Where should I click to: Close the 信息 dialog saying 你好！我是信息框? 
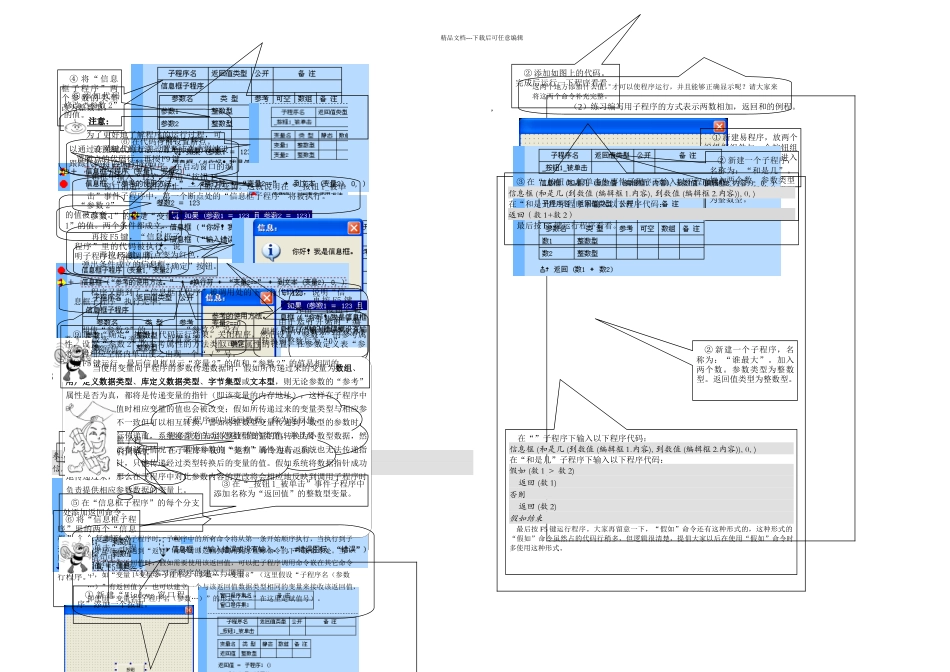354,228
